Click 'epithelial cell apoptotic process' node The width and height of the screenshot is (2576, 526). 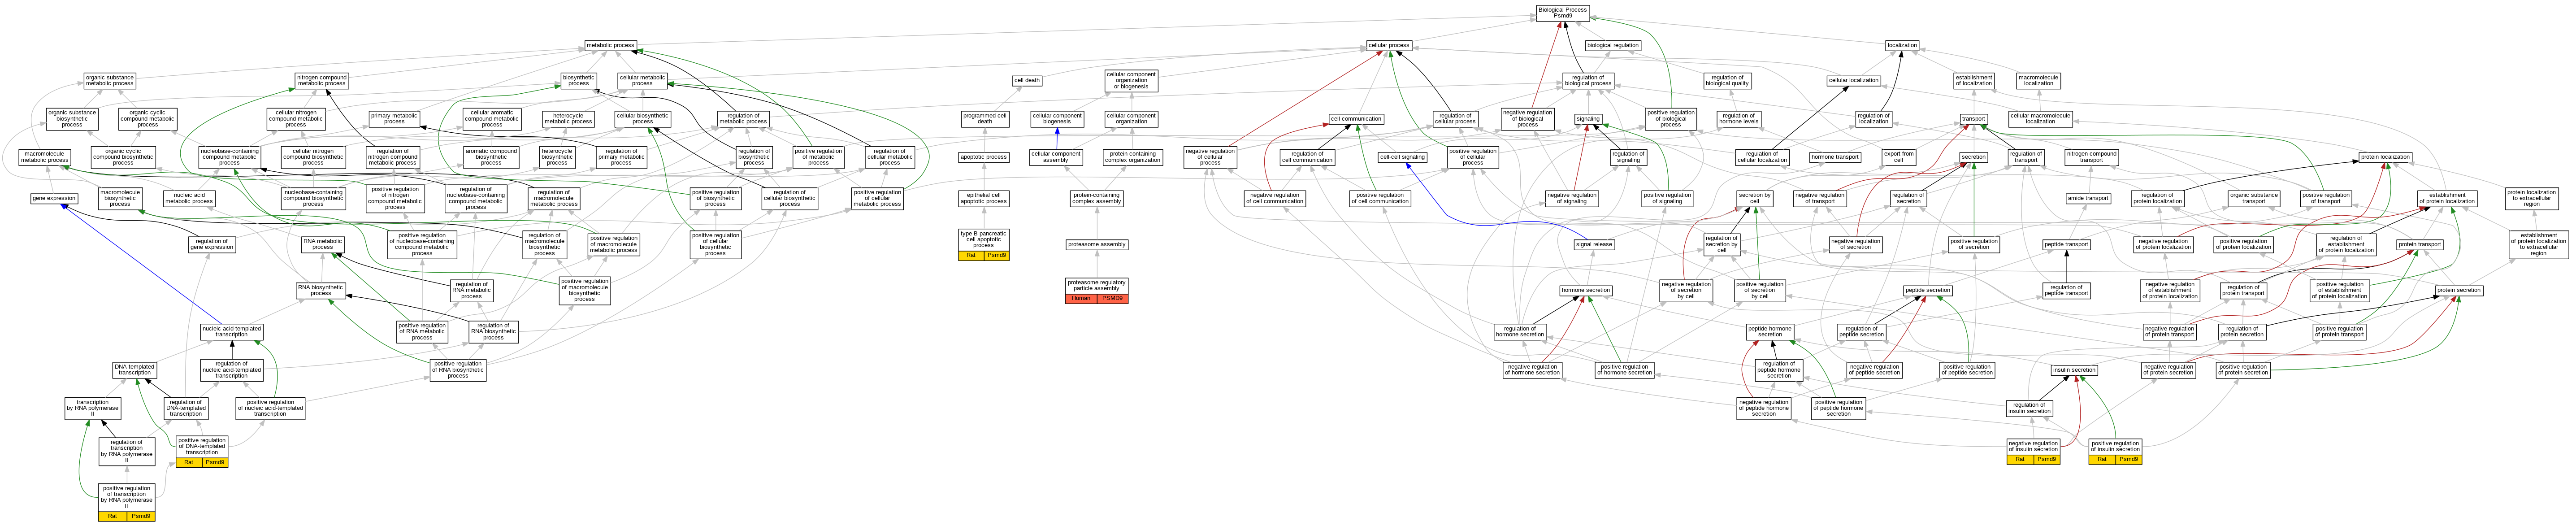[984, 198]
